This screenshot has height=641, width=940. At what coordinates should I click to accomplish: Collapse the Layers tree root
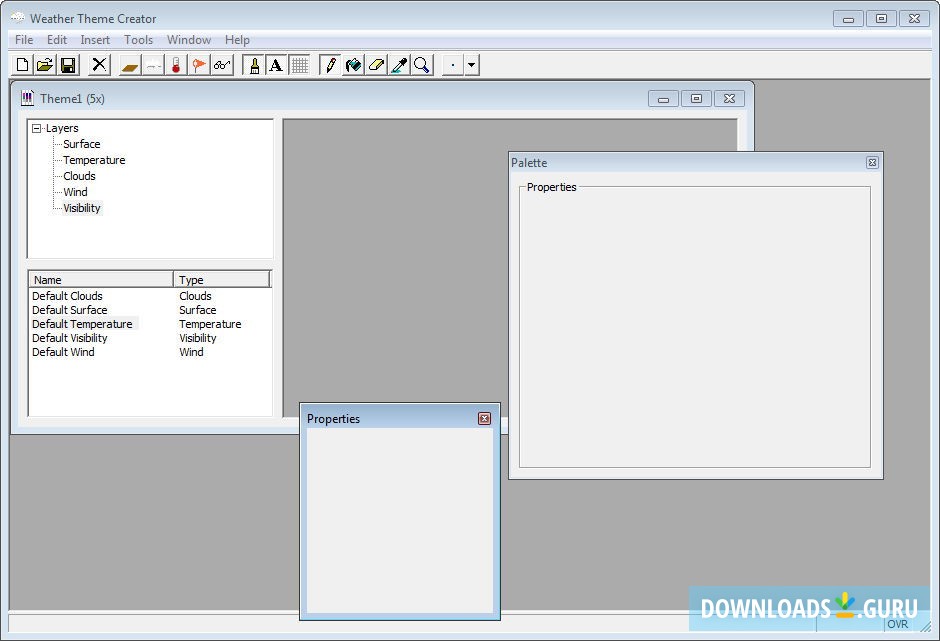[x=35, y=128]
